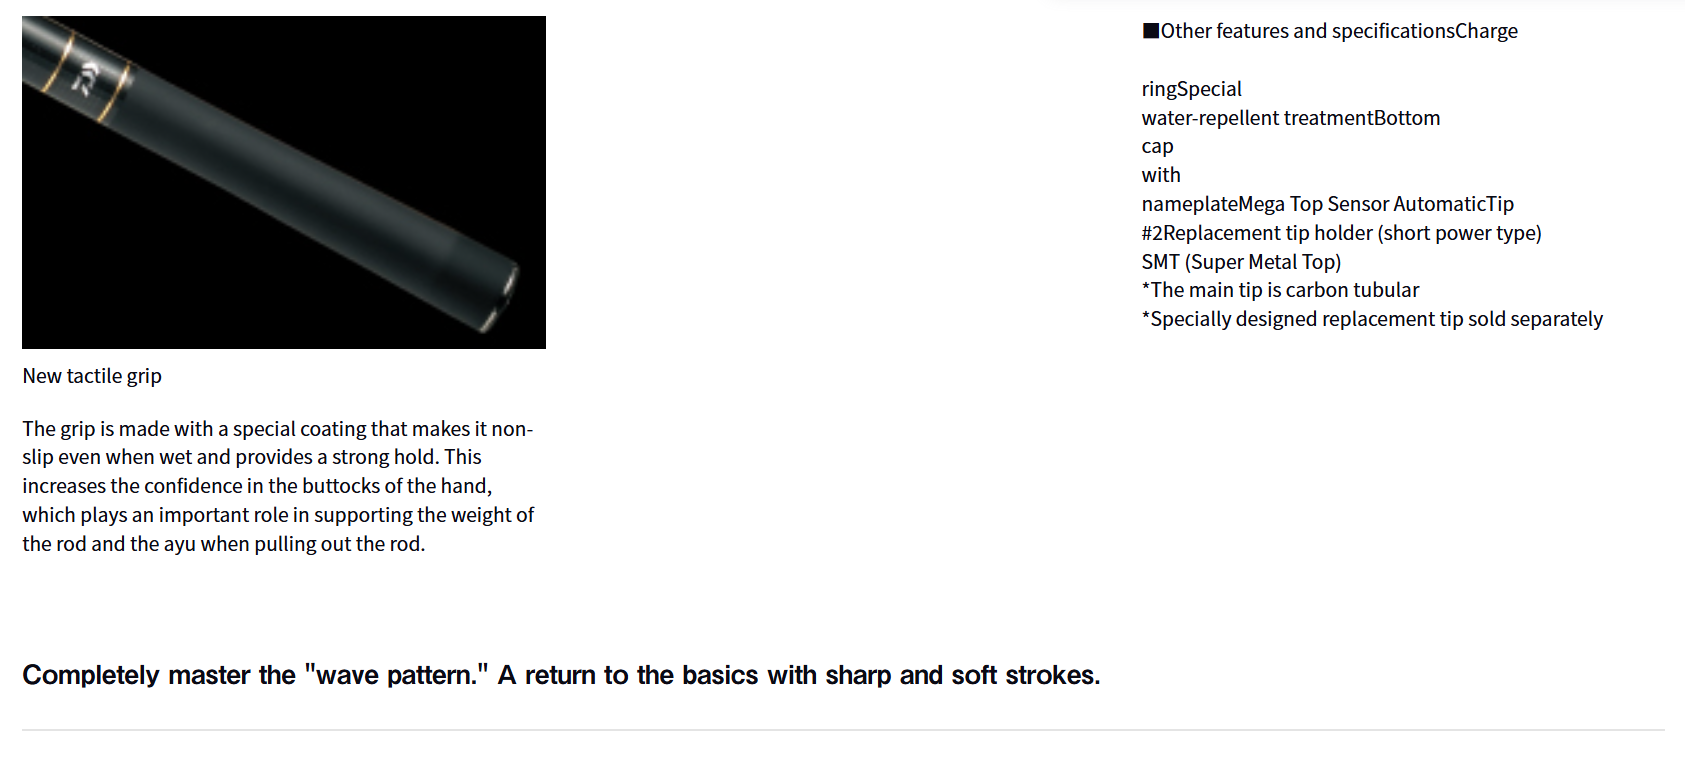Select the "SMT (Super Metal Top)" line
Screen dimensions: 1685x764
pyautogui.click(x=1241, y=262)
